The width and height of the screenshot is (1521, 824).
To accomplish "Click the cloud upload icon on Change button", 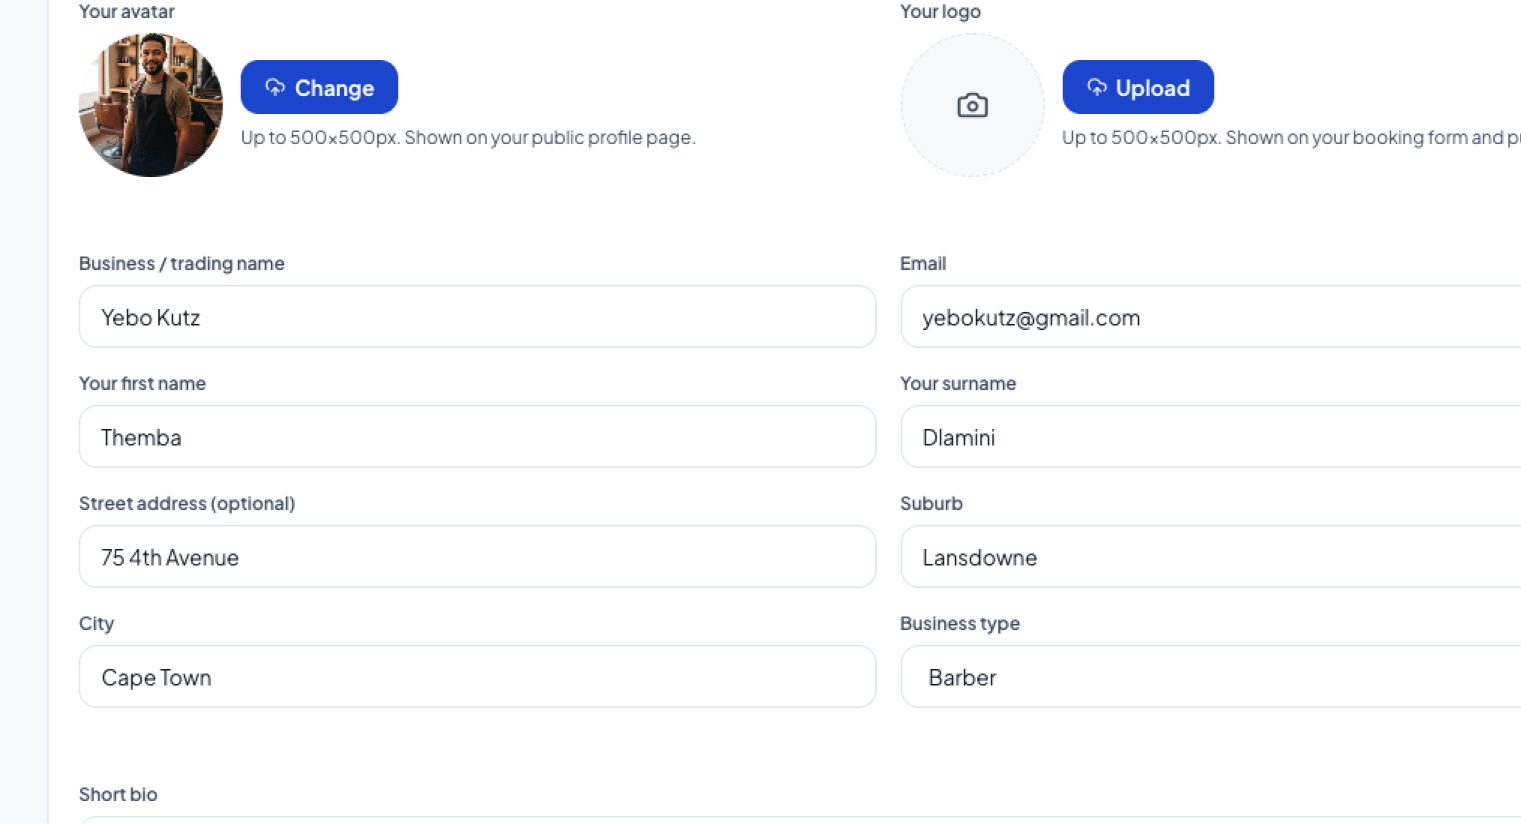I will tap(275, 88).
